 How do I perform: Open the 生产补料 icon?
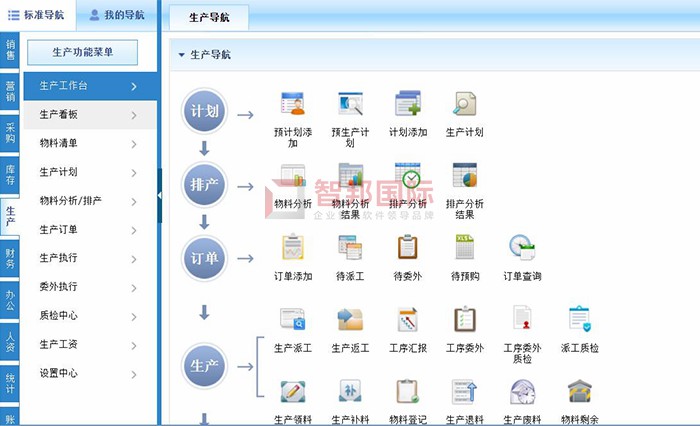(x=350, y=392)
